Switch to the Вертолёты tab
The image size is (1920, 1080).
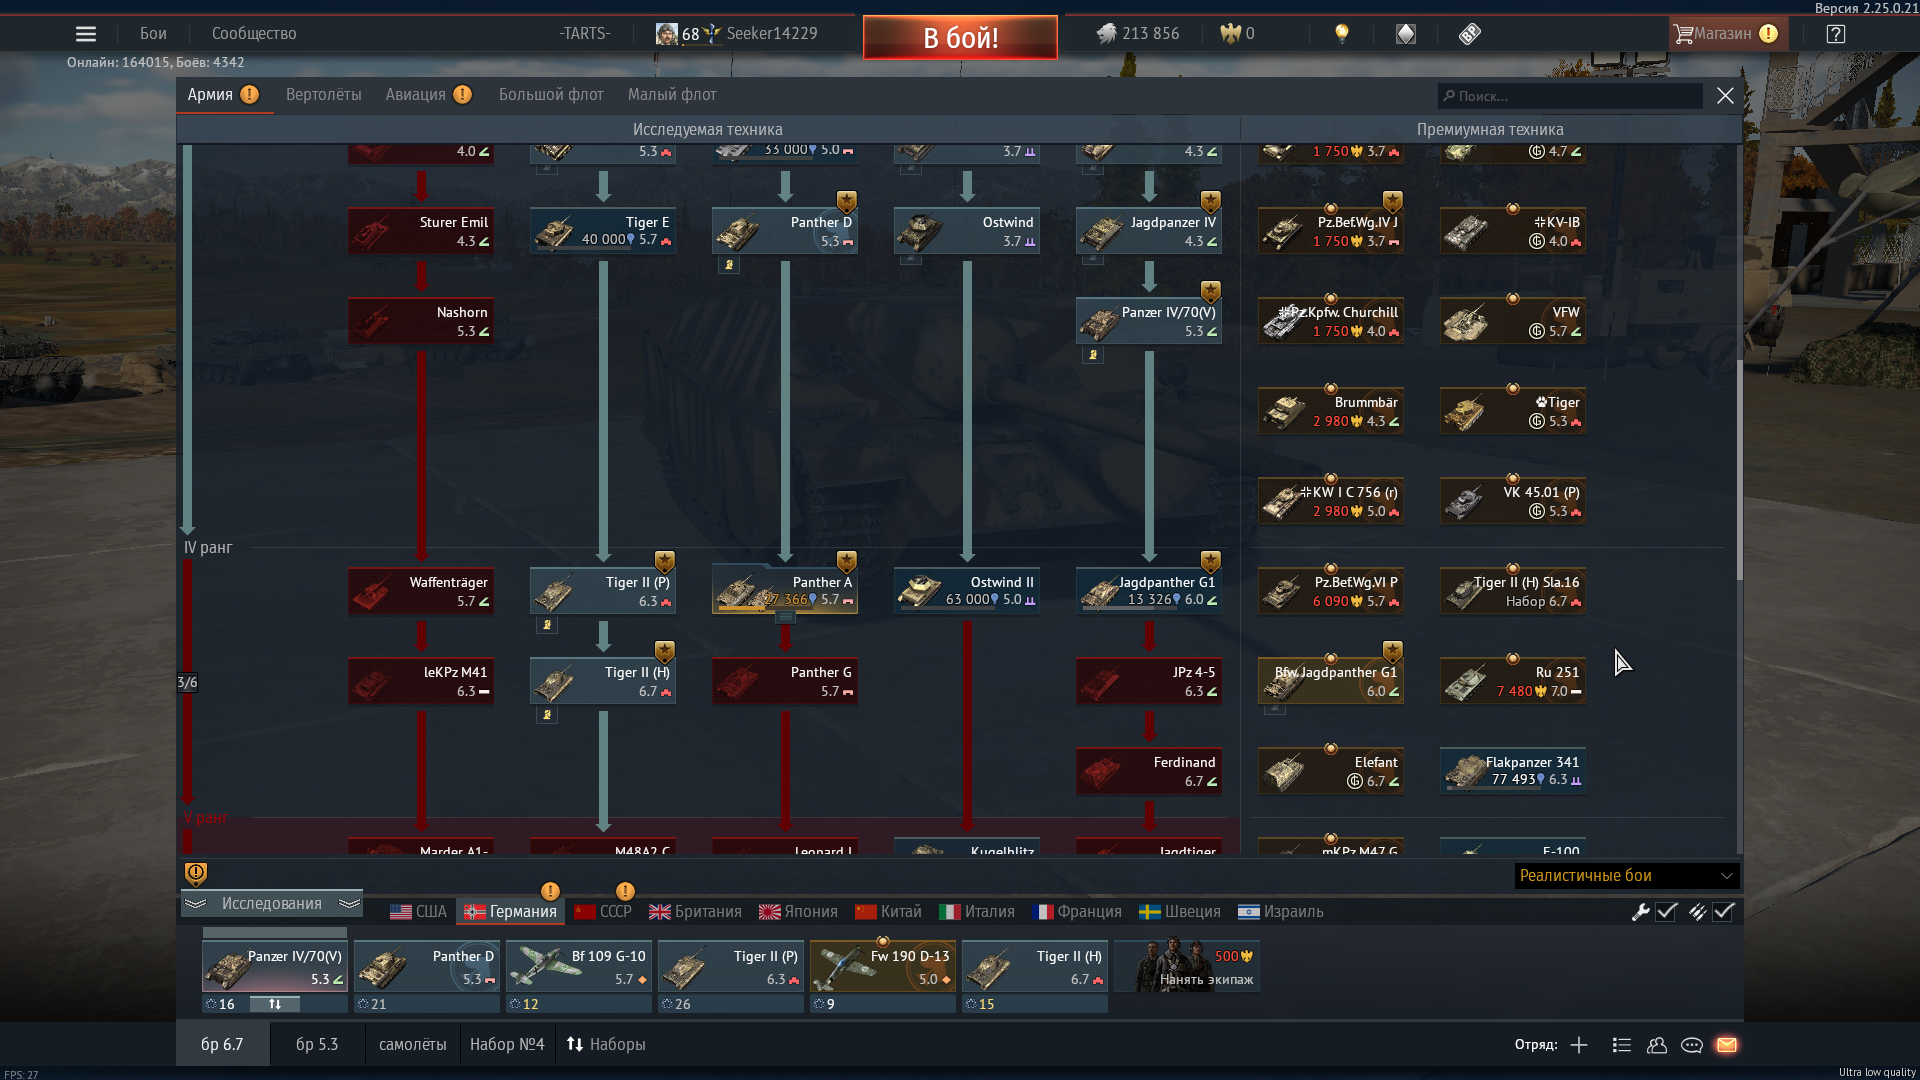click(323, 95)
